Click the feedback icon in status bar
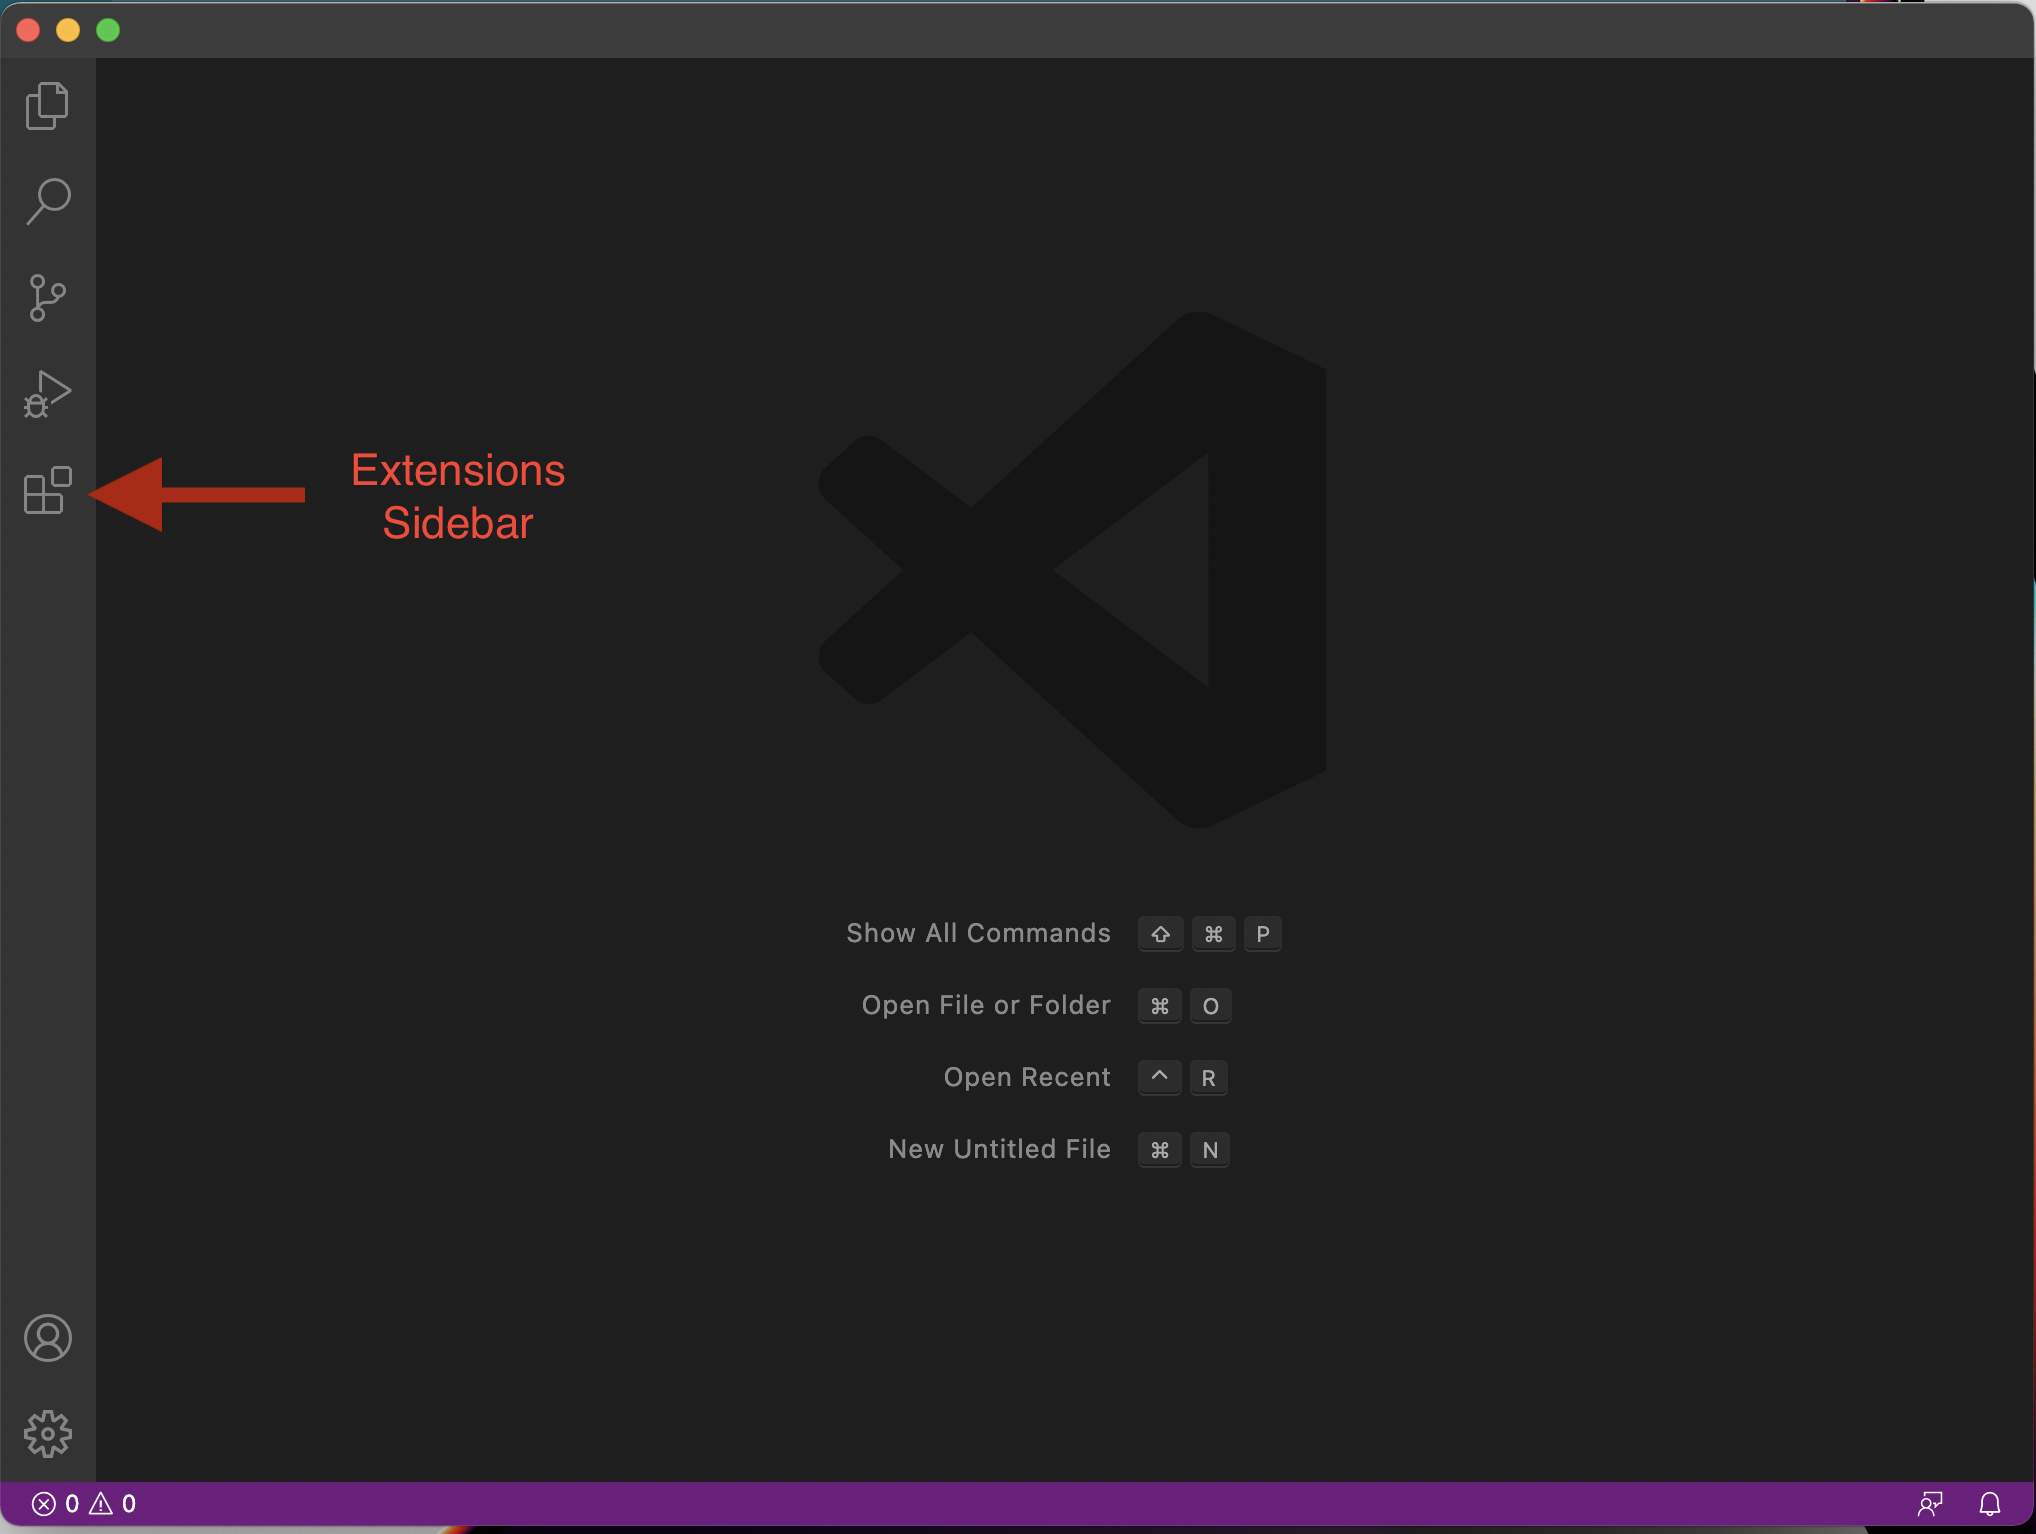Screen dimensions: 2036x1534 pos(1930,1504)
